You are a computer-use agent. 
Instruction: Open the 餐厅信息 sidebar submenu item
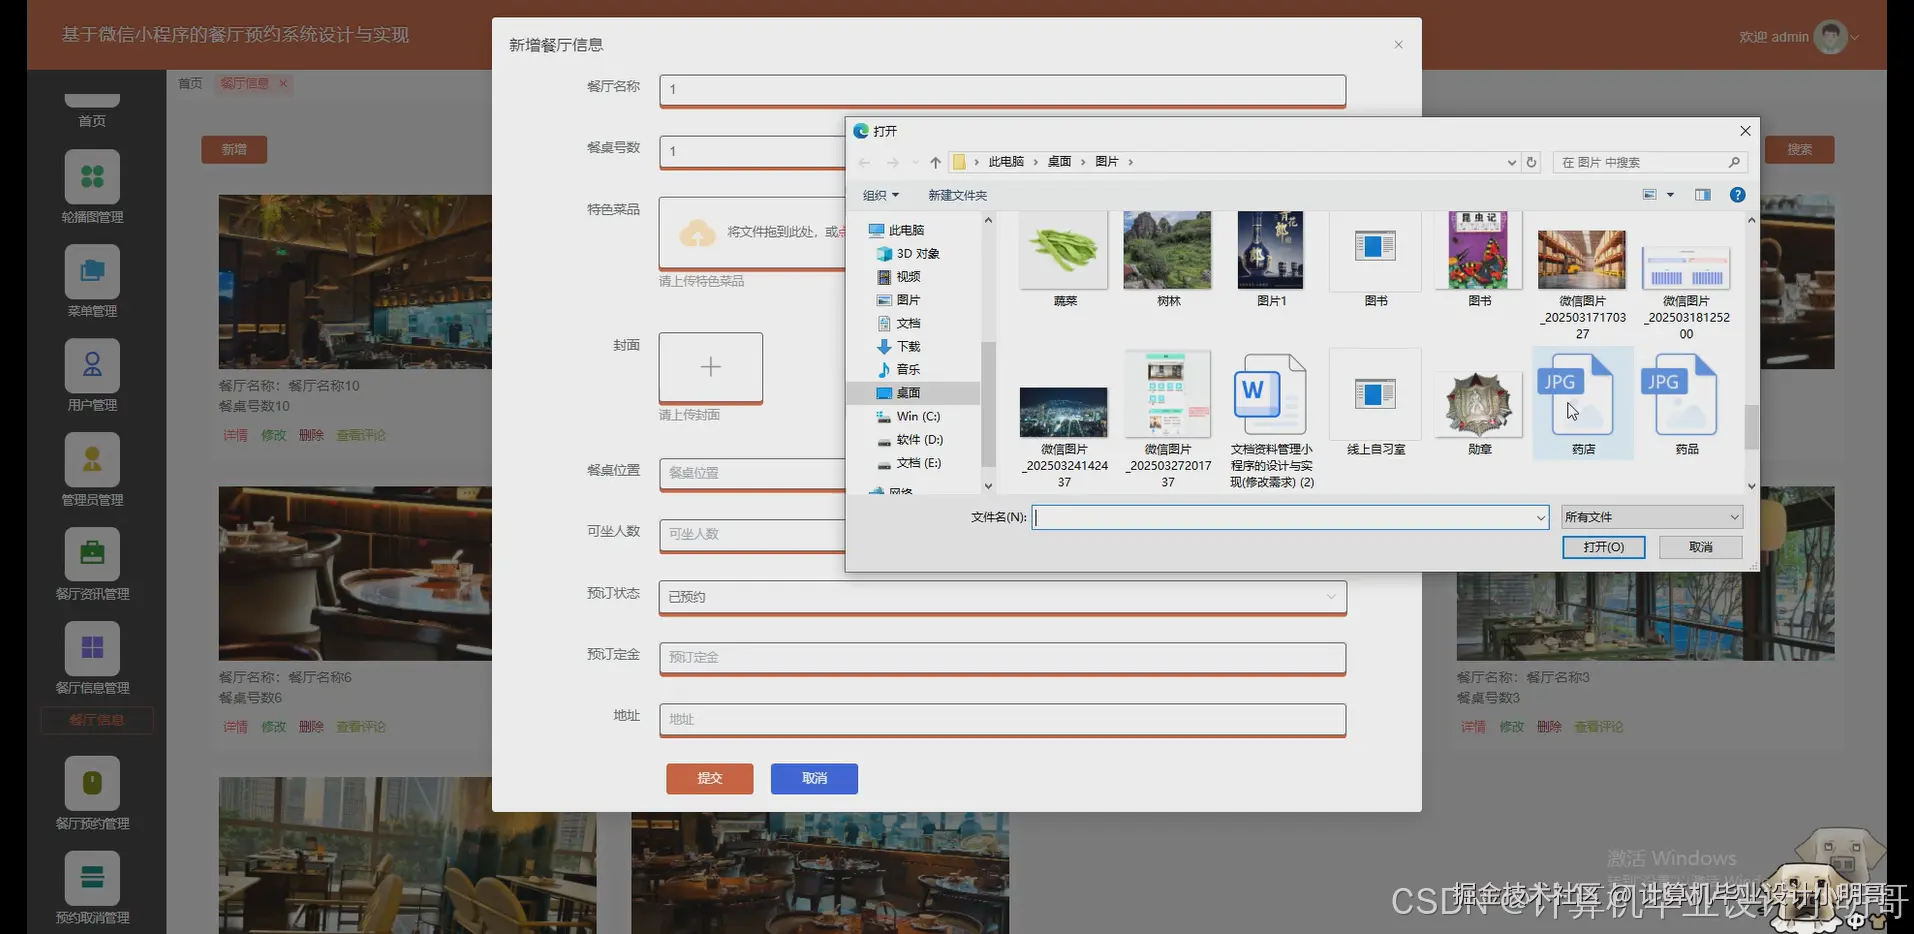click(97, 720)
